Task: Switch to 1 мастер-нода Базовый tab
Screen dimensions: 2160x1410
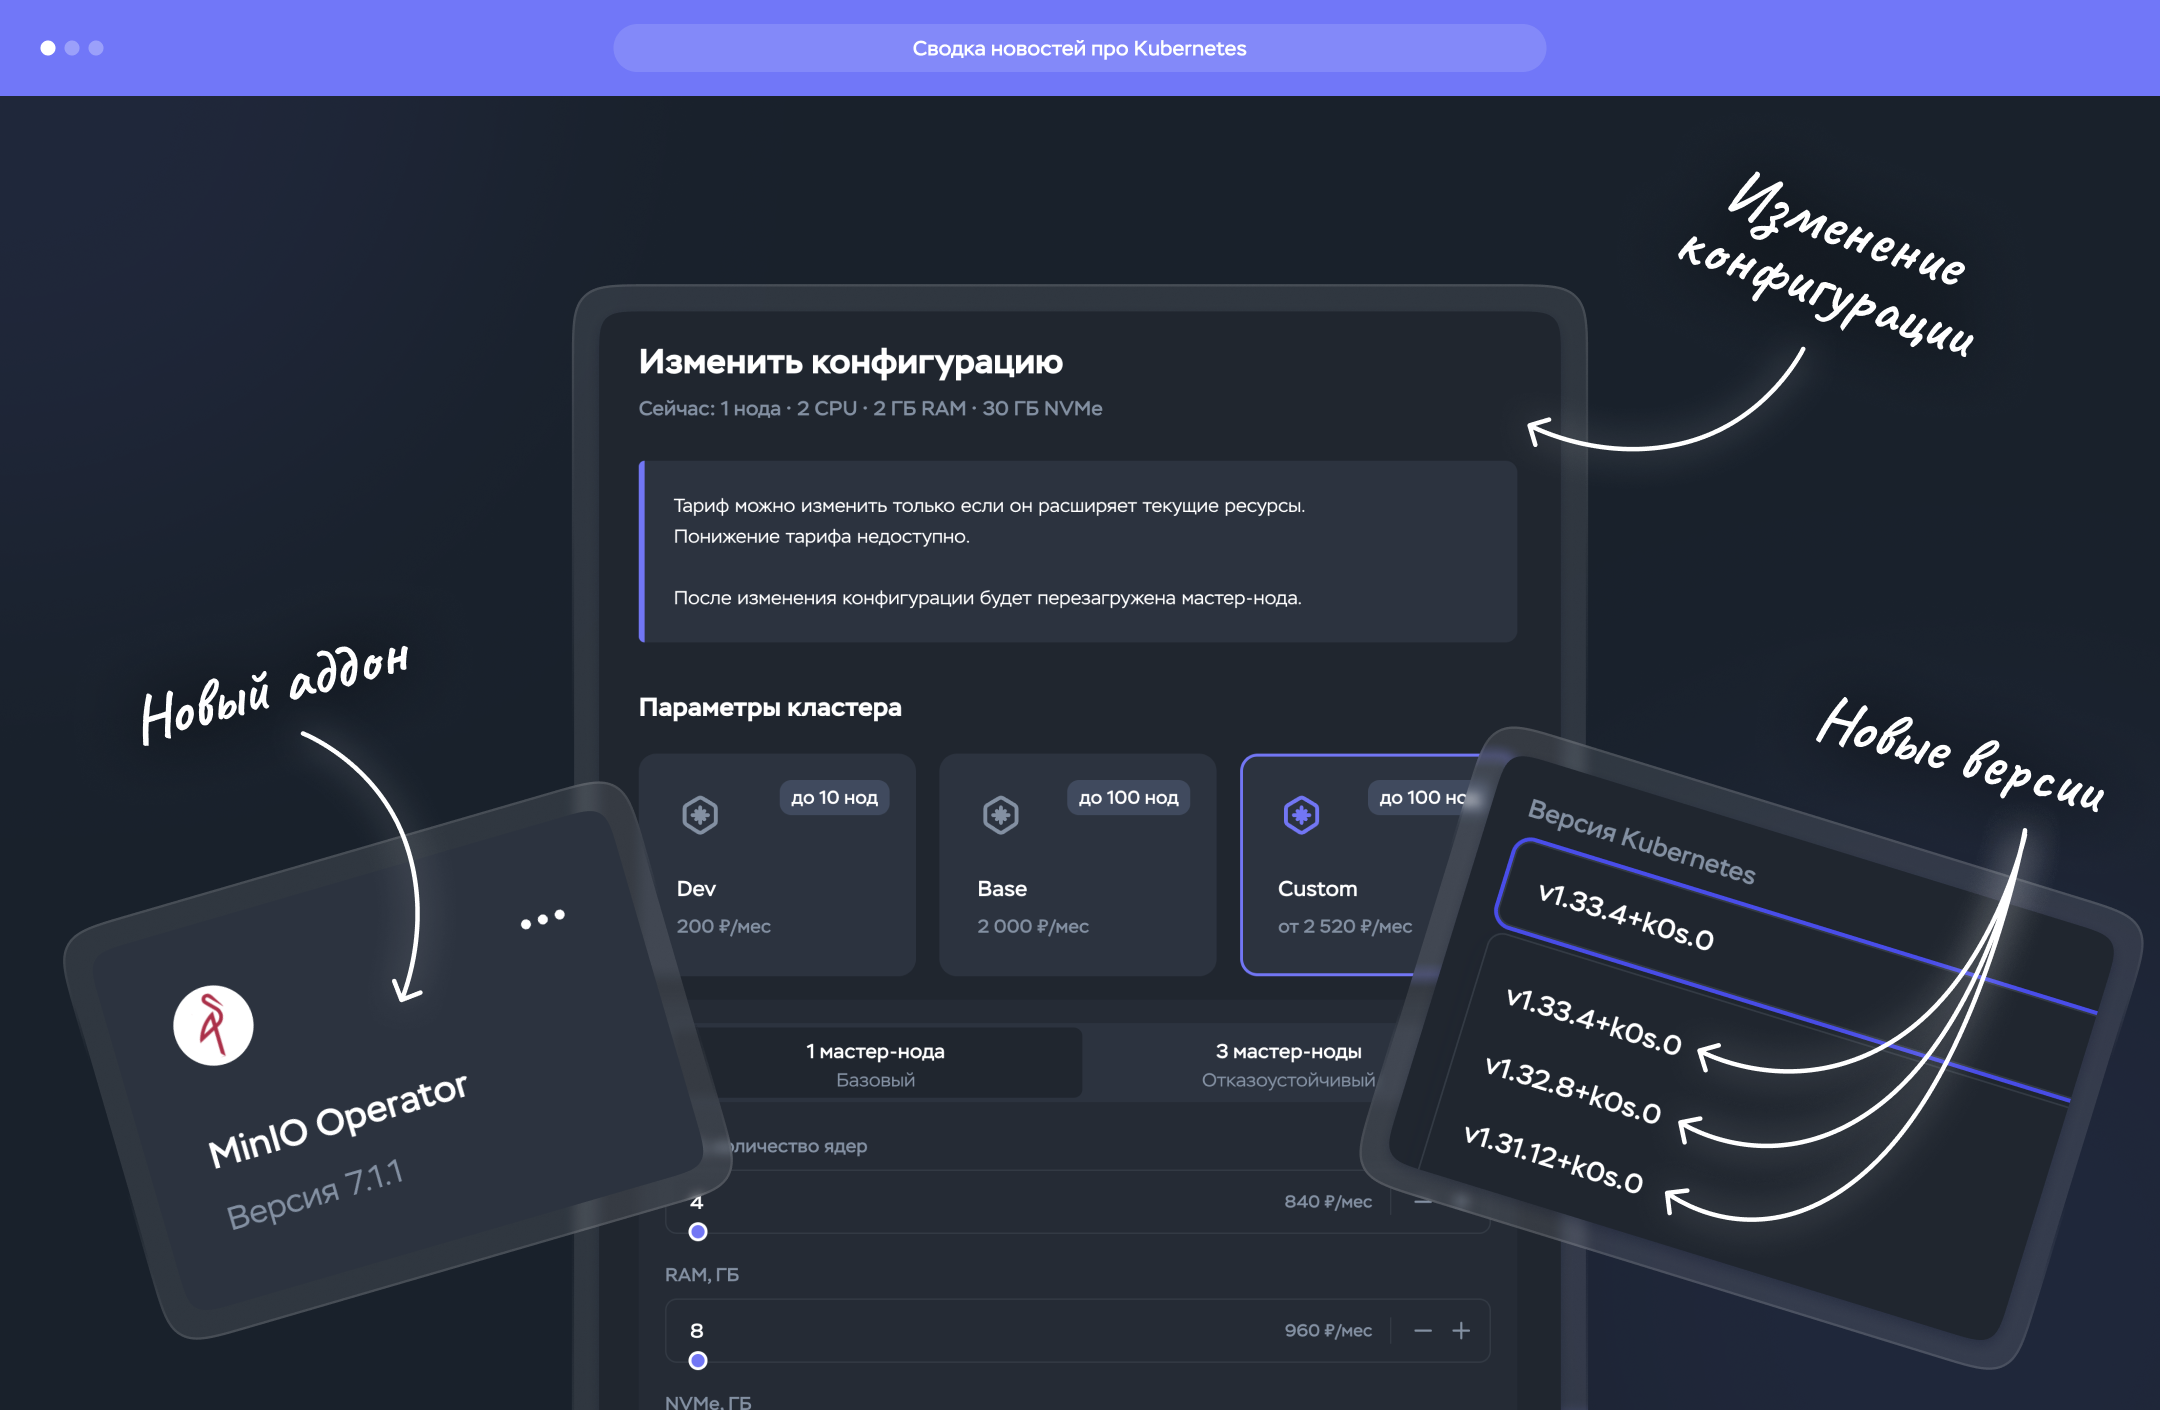Action: click(x=876, y=1064)
